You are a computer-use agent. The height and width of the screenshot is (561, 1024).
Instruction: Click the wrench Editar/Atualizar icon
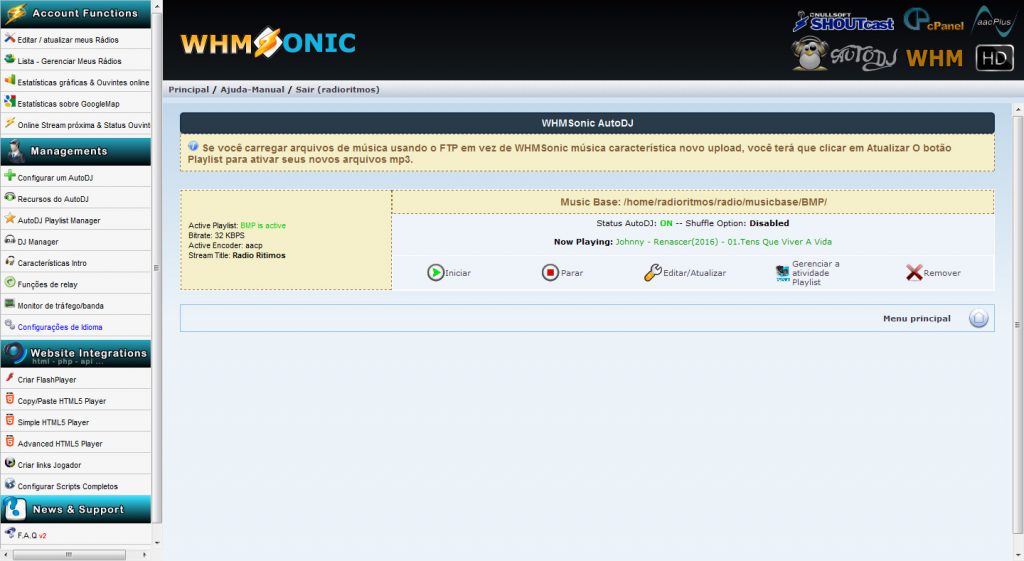pos(652,272)
